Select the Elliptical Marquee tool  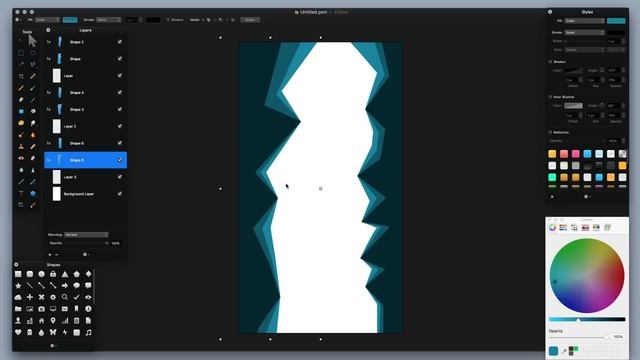tap(33, 53)
